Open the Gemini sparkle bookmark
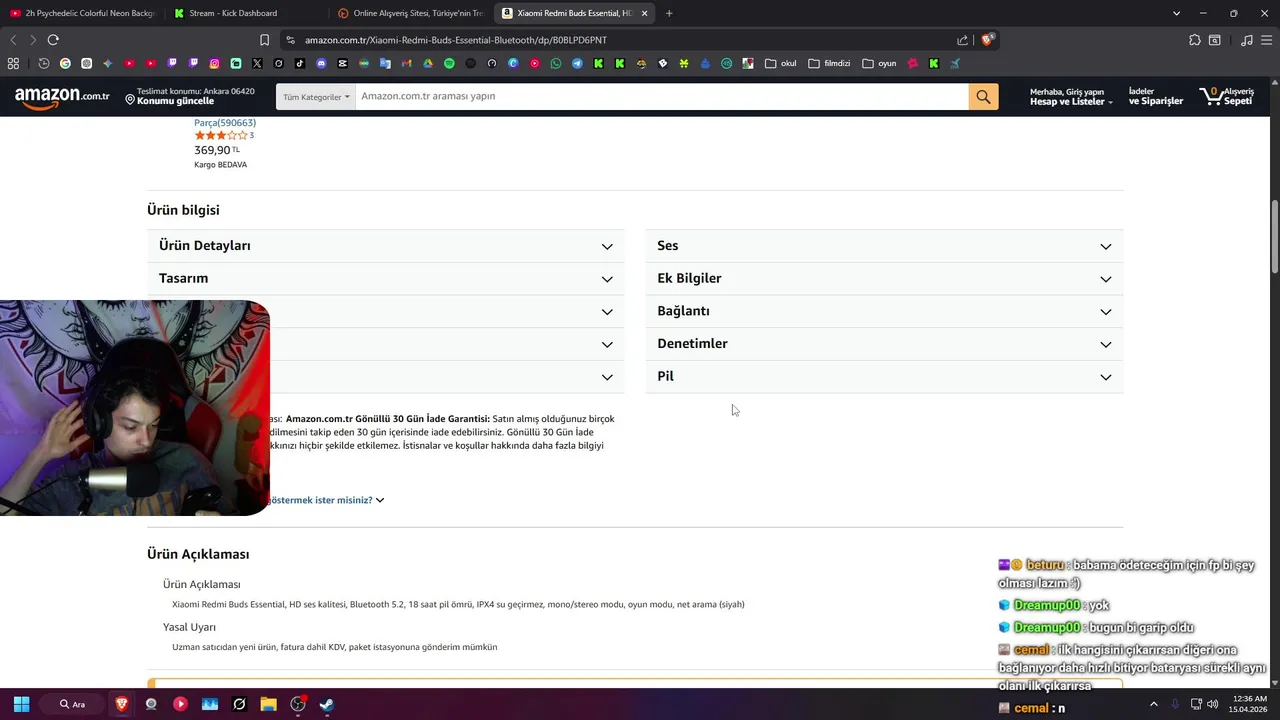Image resolution: width=1280 pixels, height=720 pixels. (x=108, y=63)
